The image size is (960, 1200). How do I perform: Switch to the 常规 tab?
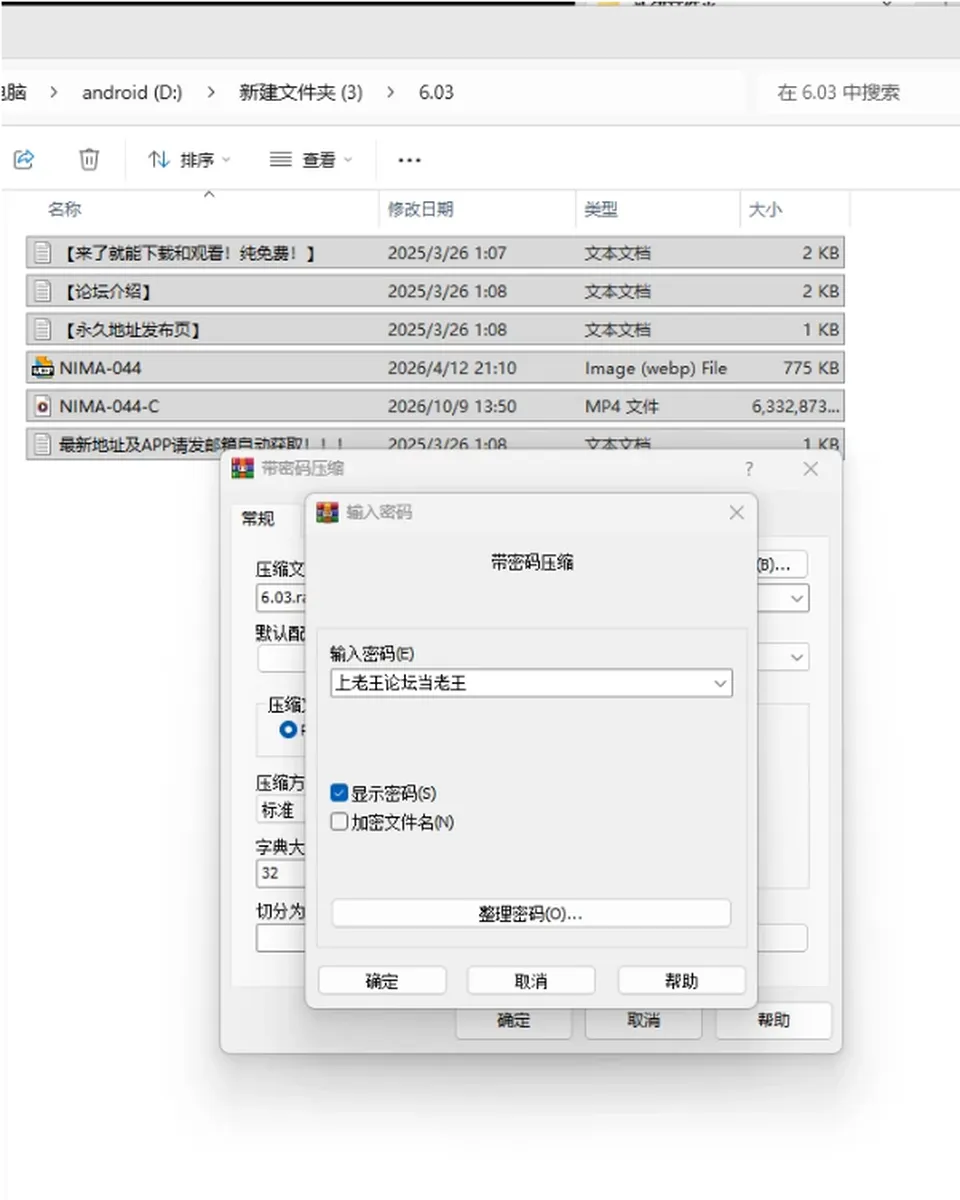coord(258,518)
